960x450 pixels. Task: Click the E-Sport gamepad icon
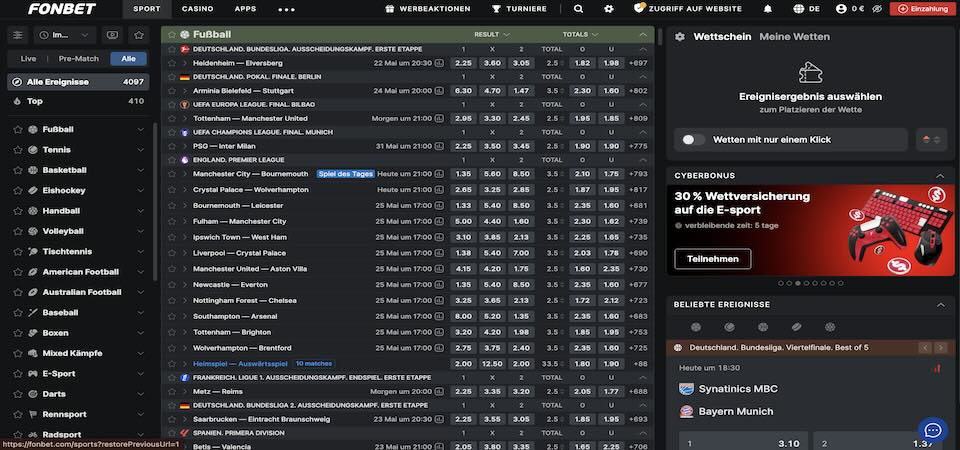click(x=33, y=373)
